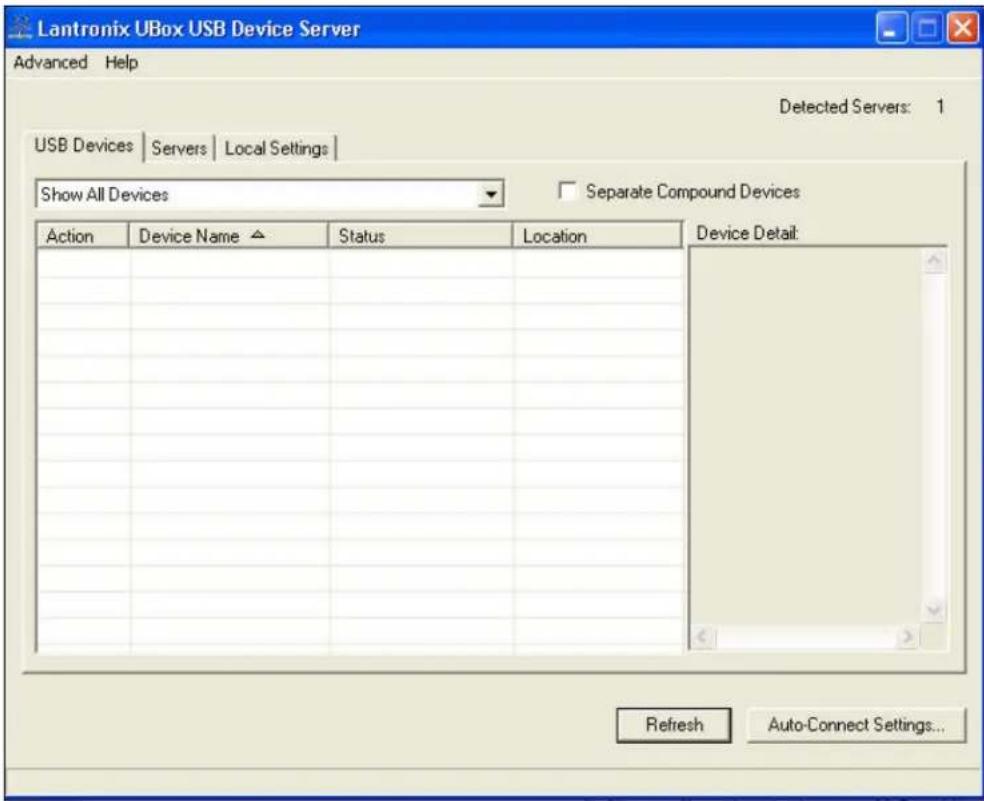Sort by the Action column header
Screen dimensions: 984x801
83,236
